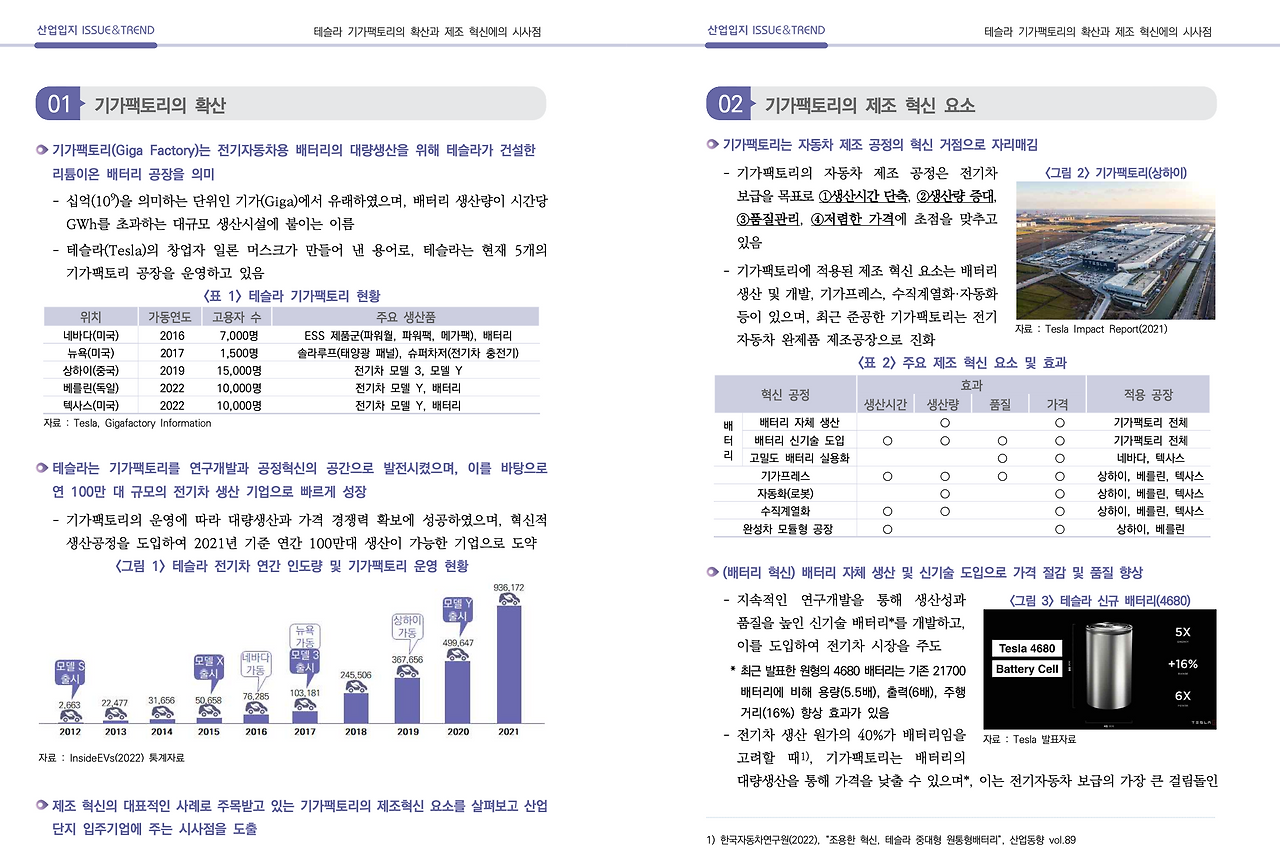1280x858 pixels.
Task: Click the '수직계열화' row label in table 2
Action: pos(785,511)
